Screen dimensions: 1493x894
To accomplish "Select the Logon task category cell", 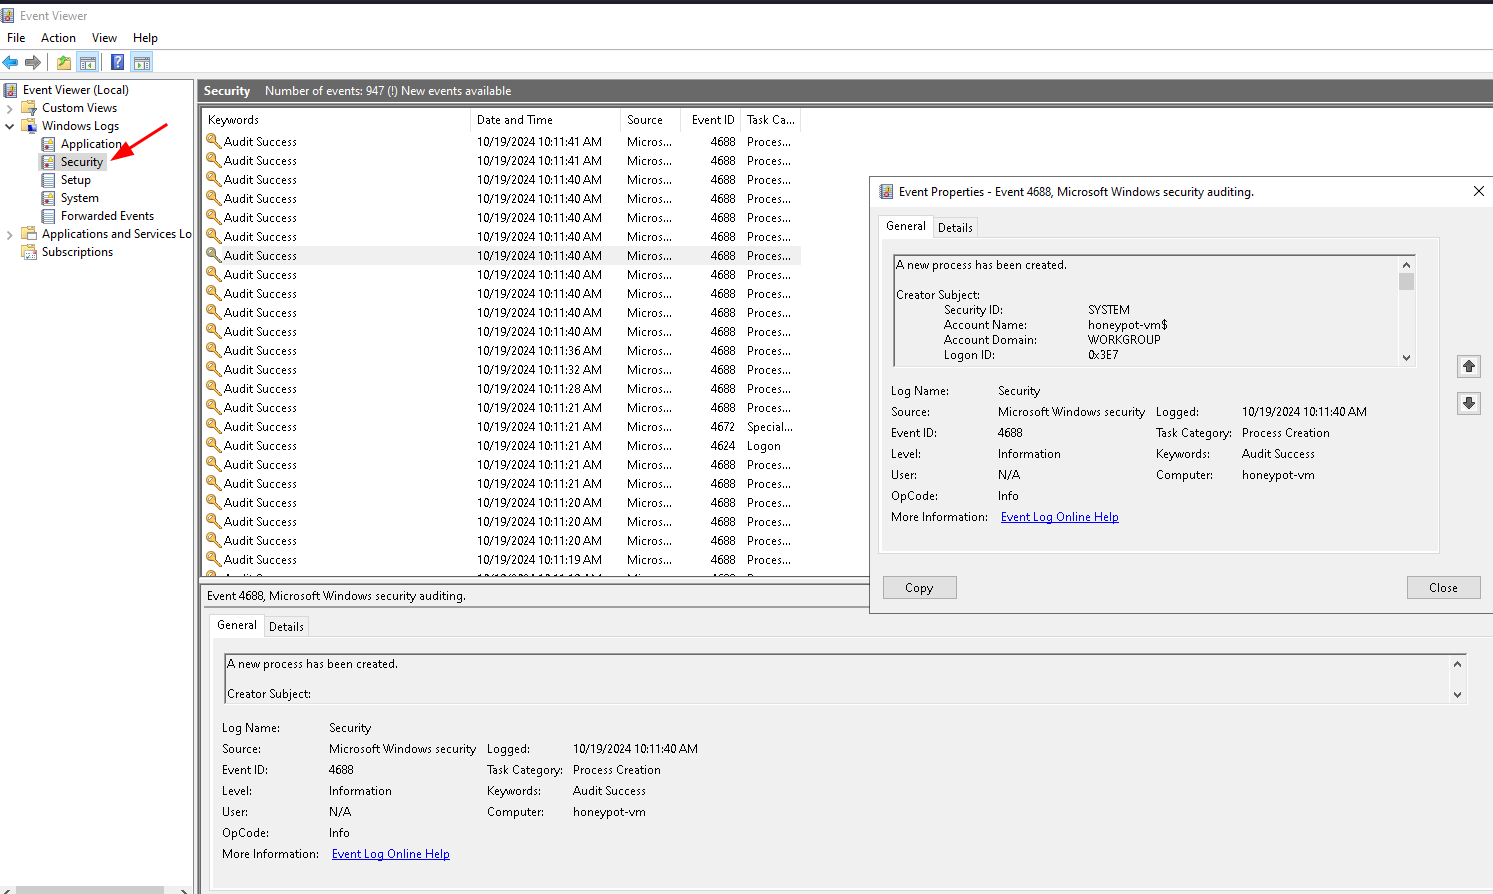I will click(x=764, y=446).
